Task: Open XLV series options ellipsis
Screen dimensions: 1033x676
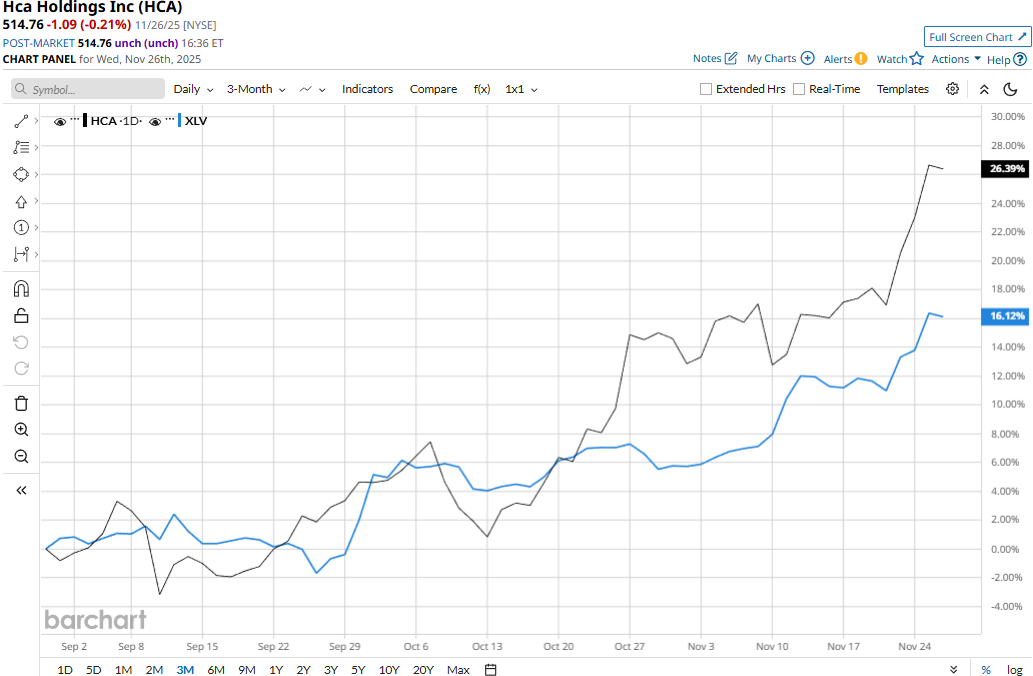Action: 170,119
